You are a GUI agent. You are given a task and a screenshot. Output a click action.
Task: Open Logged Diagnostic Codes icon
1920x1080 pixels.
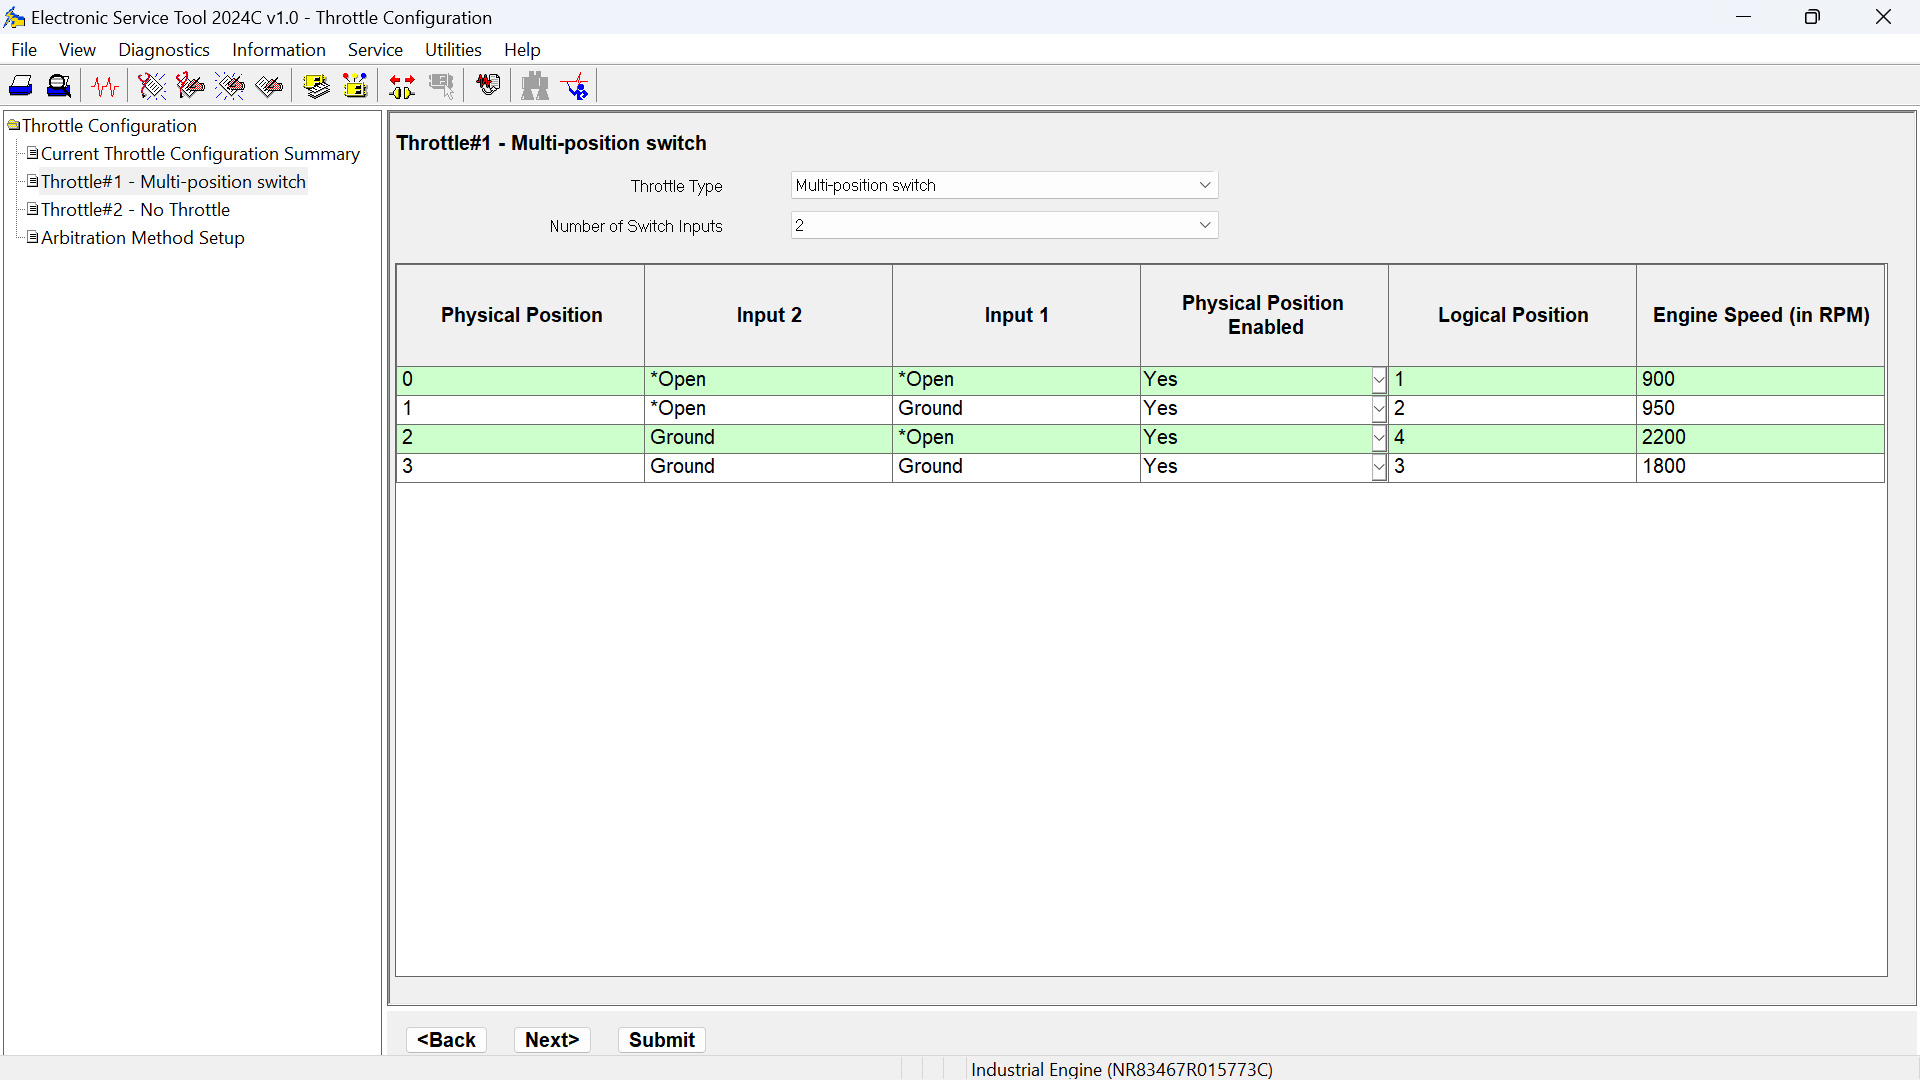click(x=190, y=87)
